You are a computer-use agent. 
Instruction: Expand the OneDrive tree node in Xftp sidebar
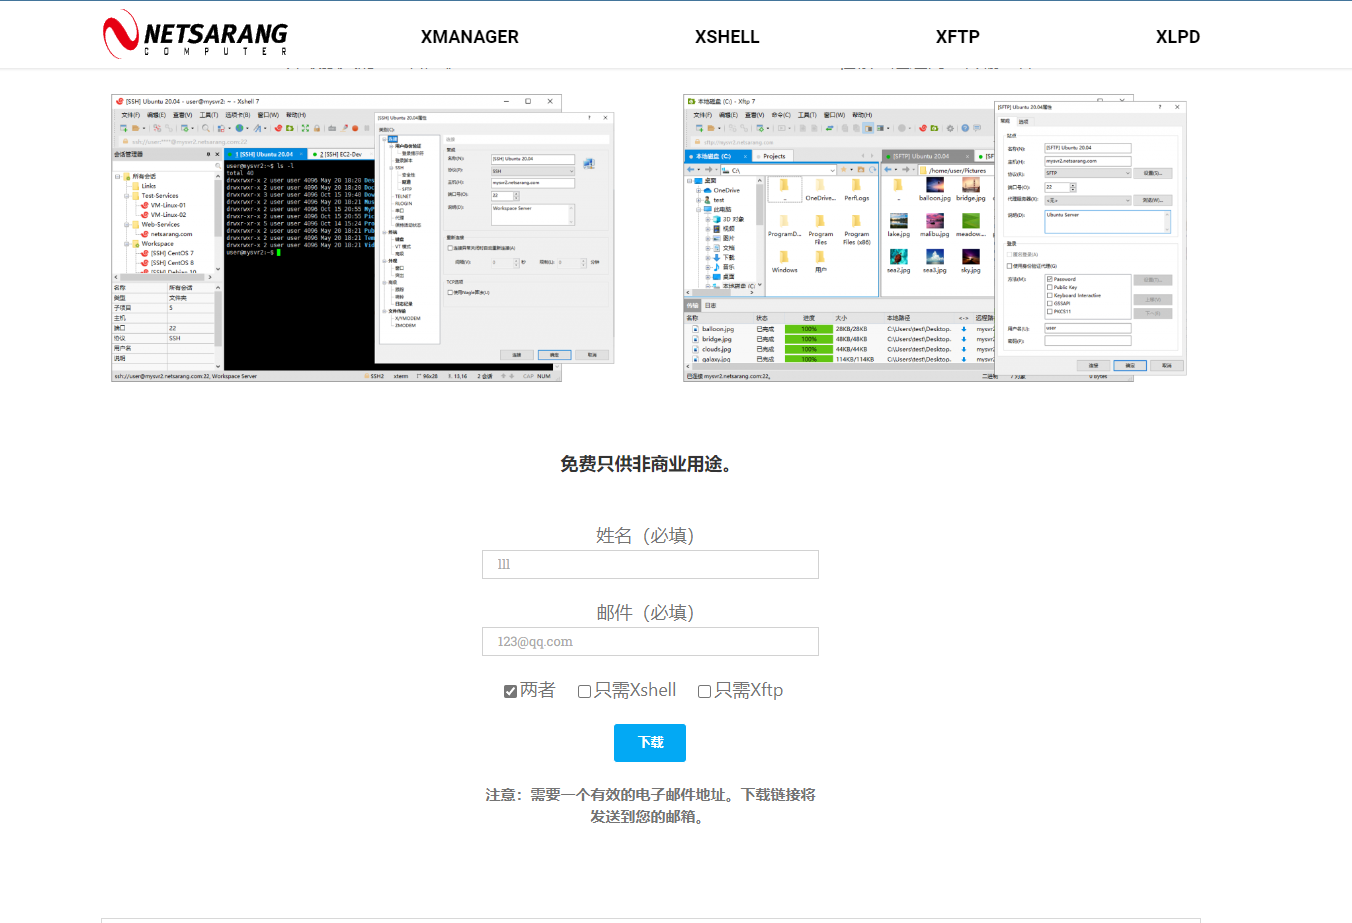click(697, 190)
